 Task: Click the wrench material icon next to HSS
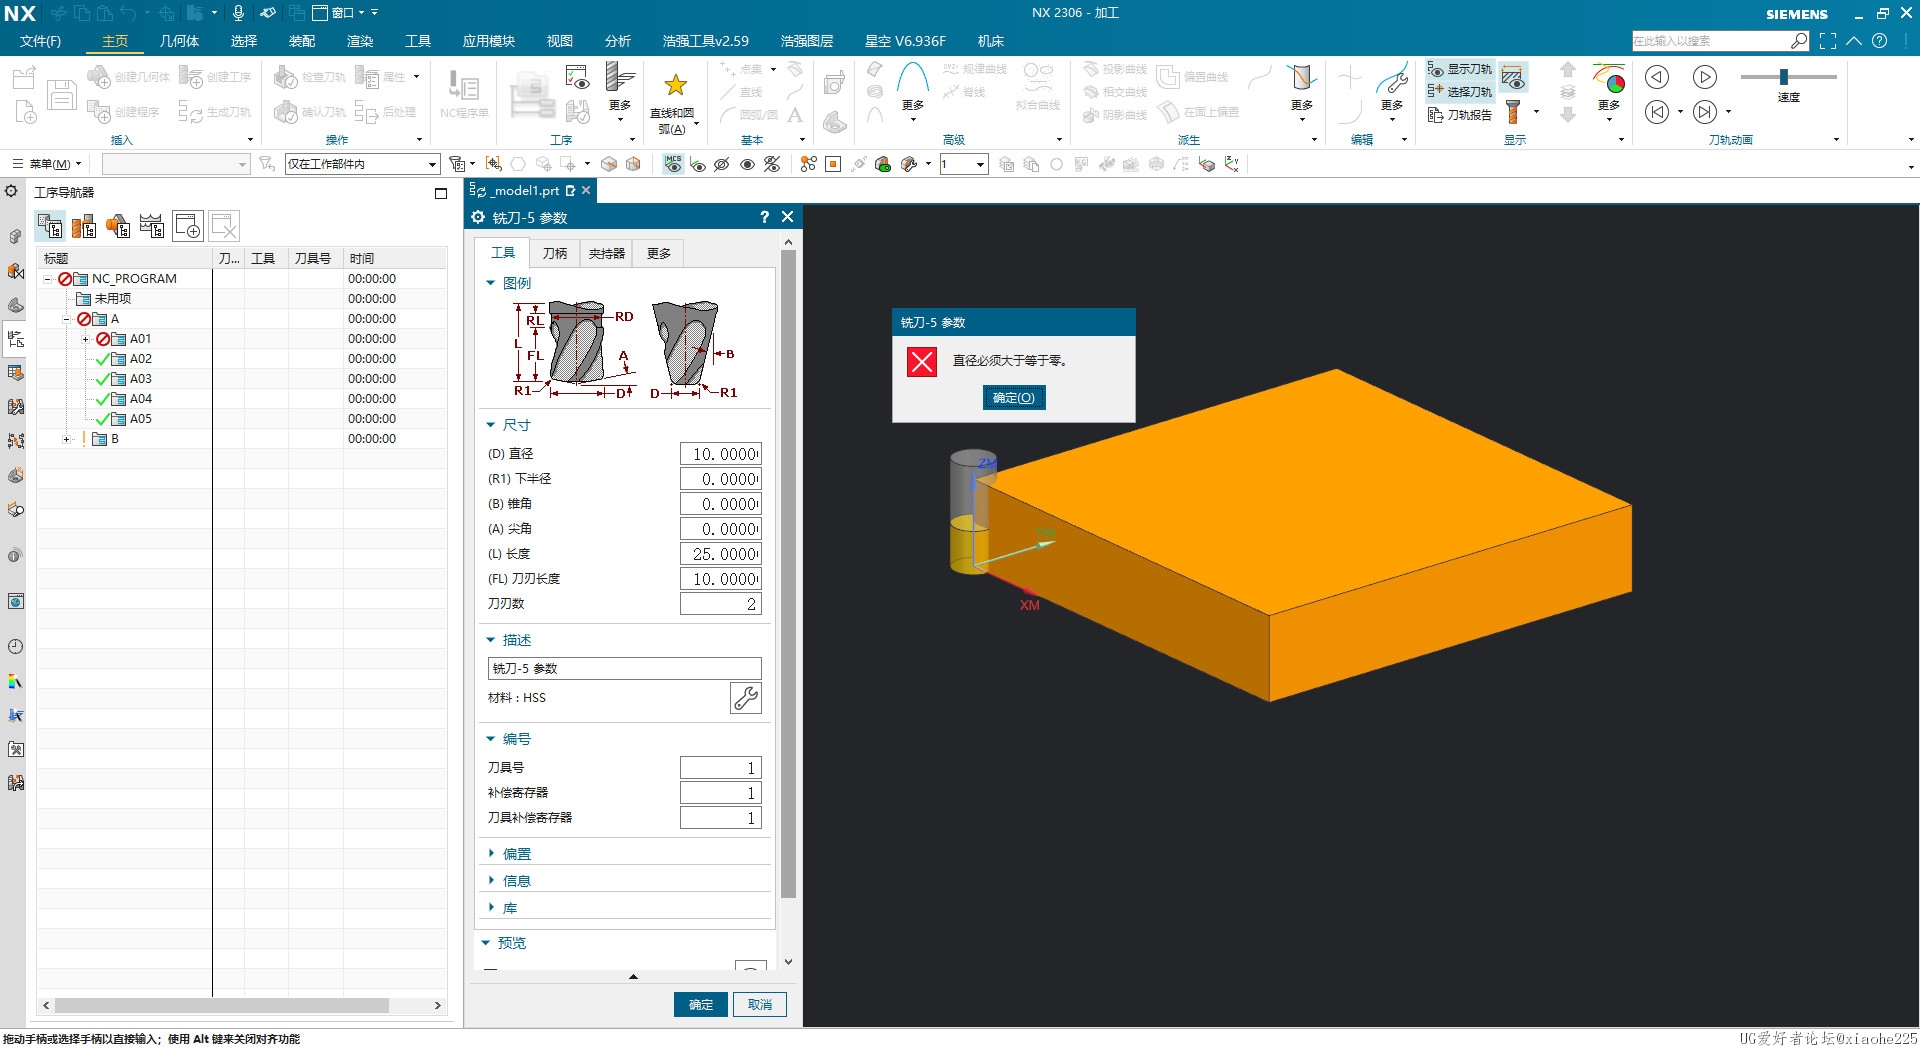tap(746, 698)
